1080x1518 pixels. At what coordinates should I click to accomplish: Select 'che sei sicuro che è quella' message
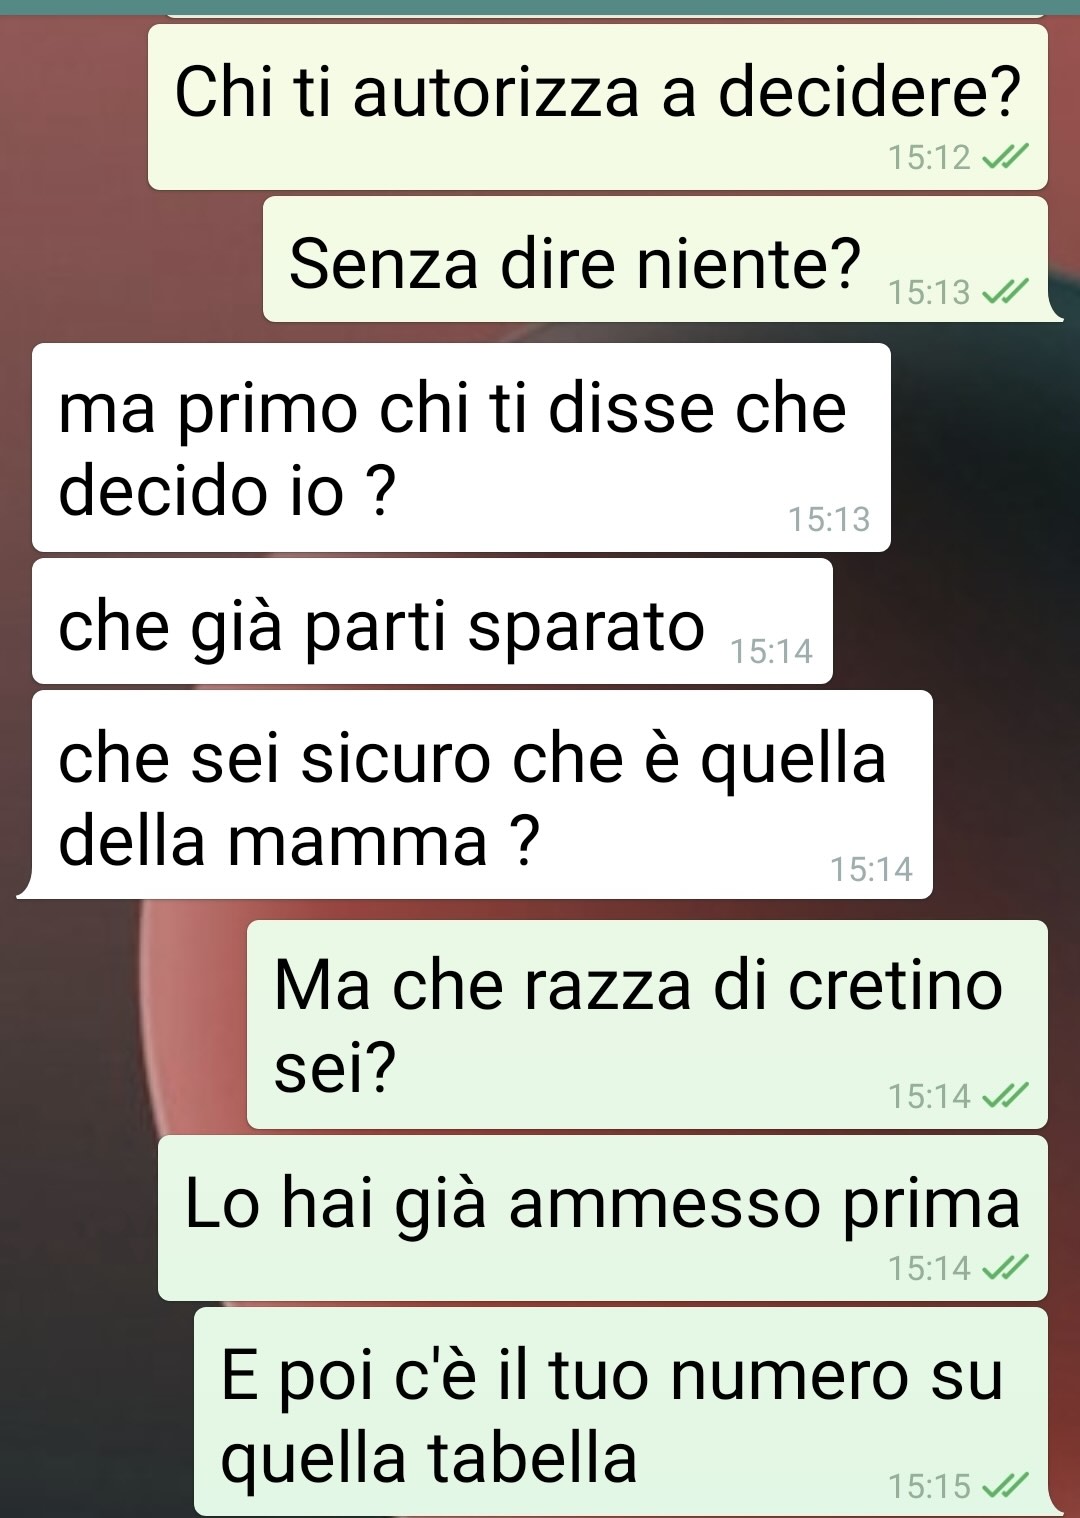tap(482, 794)
